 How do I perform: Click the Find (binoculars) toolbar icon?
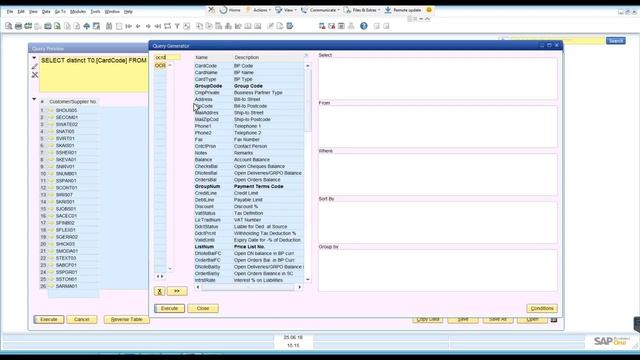coord(109,26)
